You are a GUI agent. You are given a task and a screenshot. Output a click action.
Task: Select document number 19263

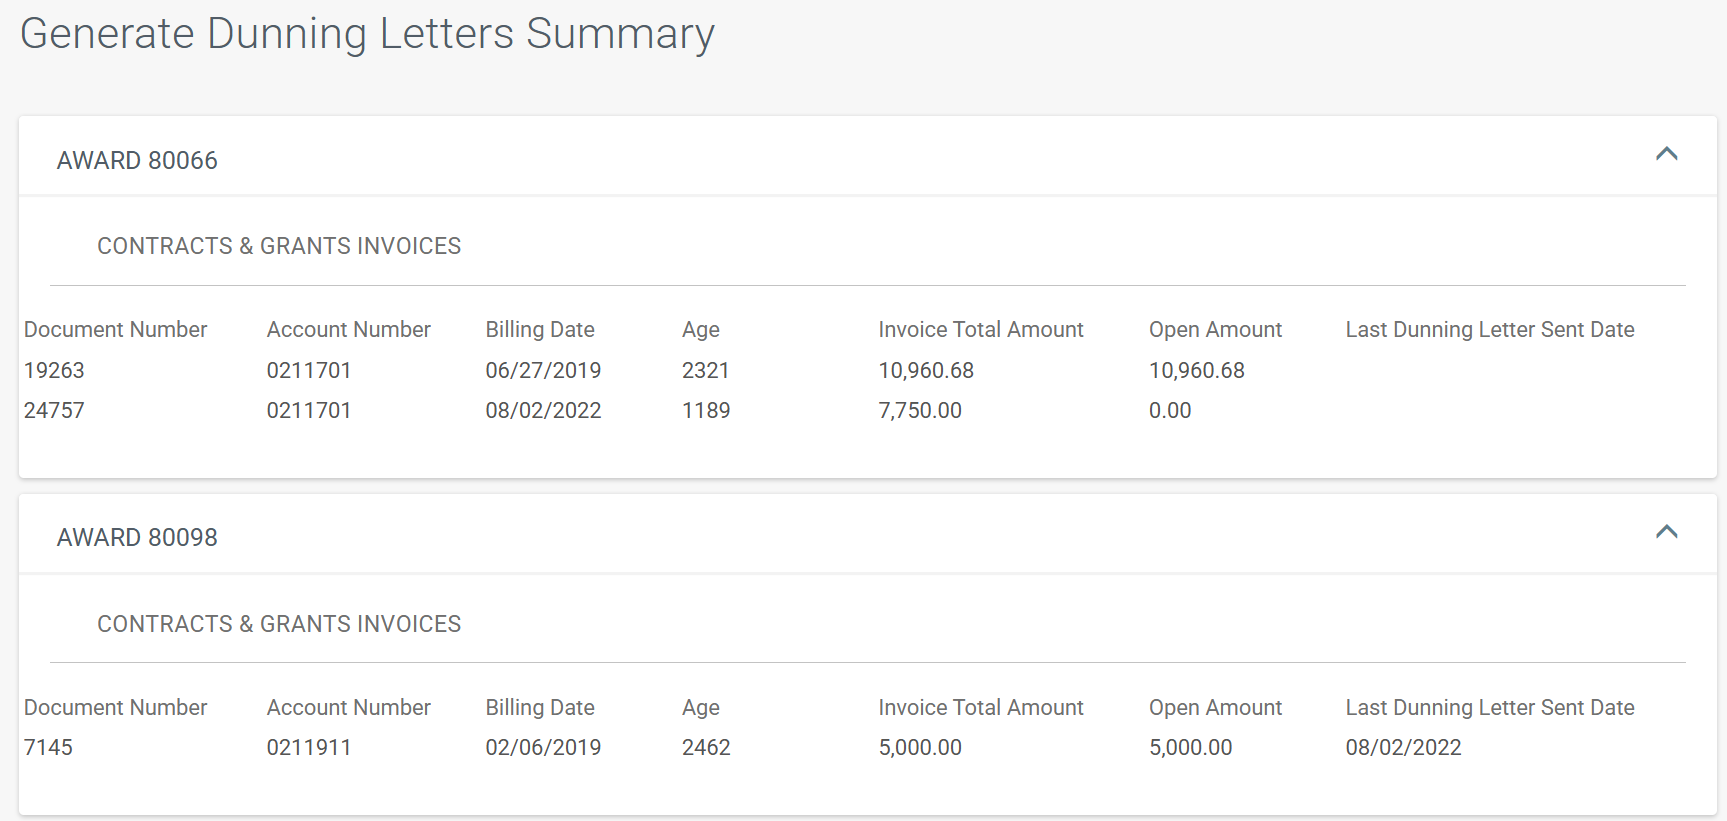[54, 371]
